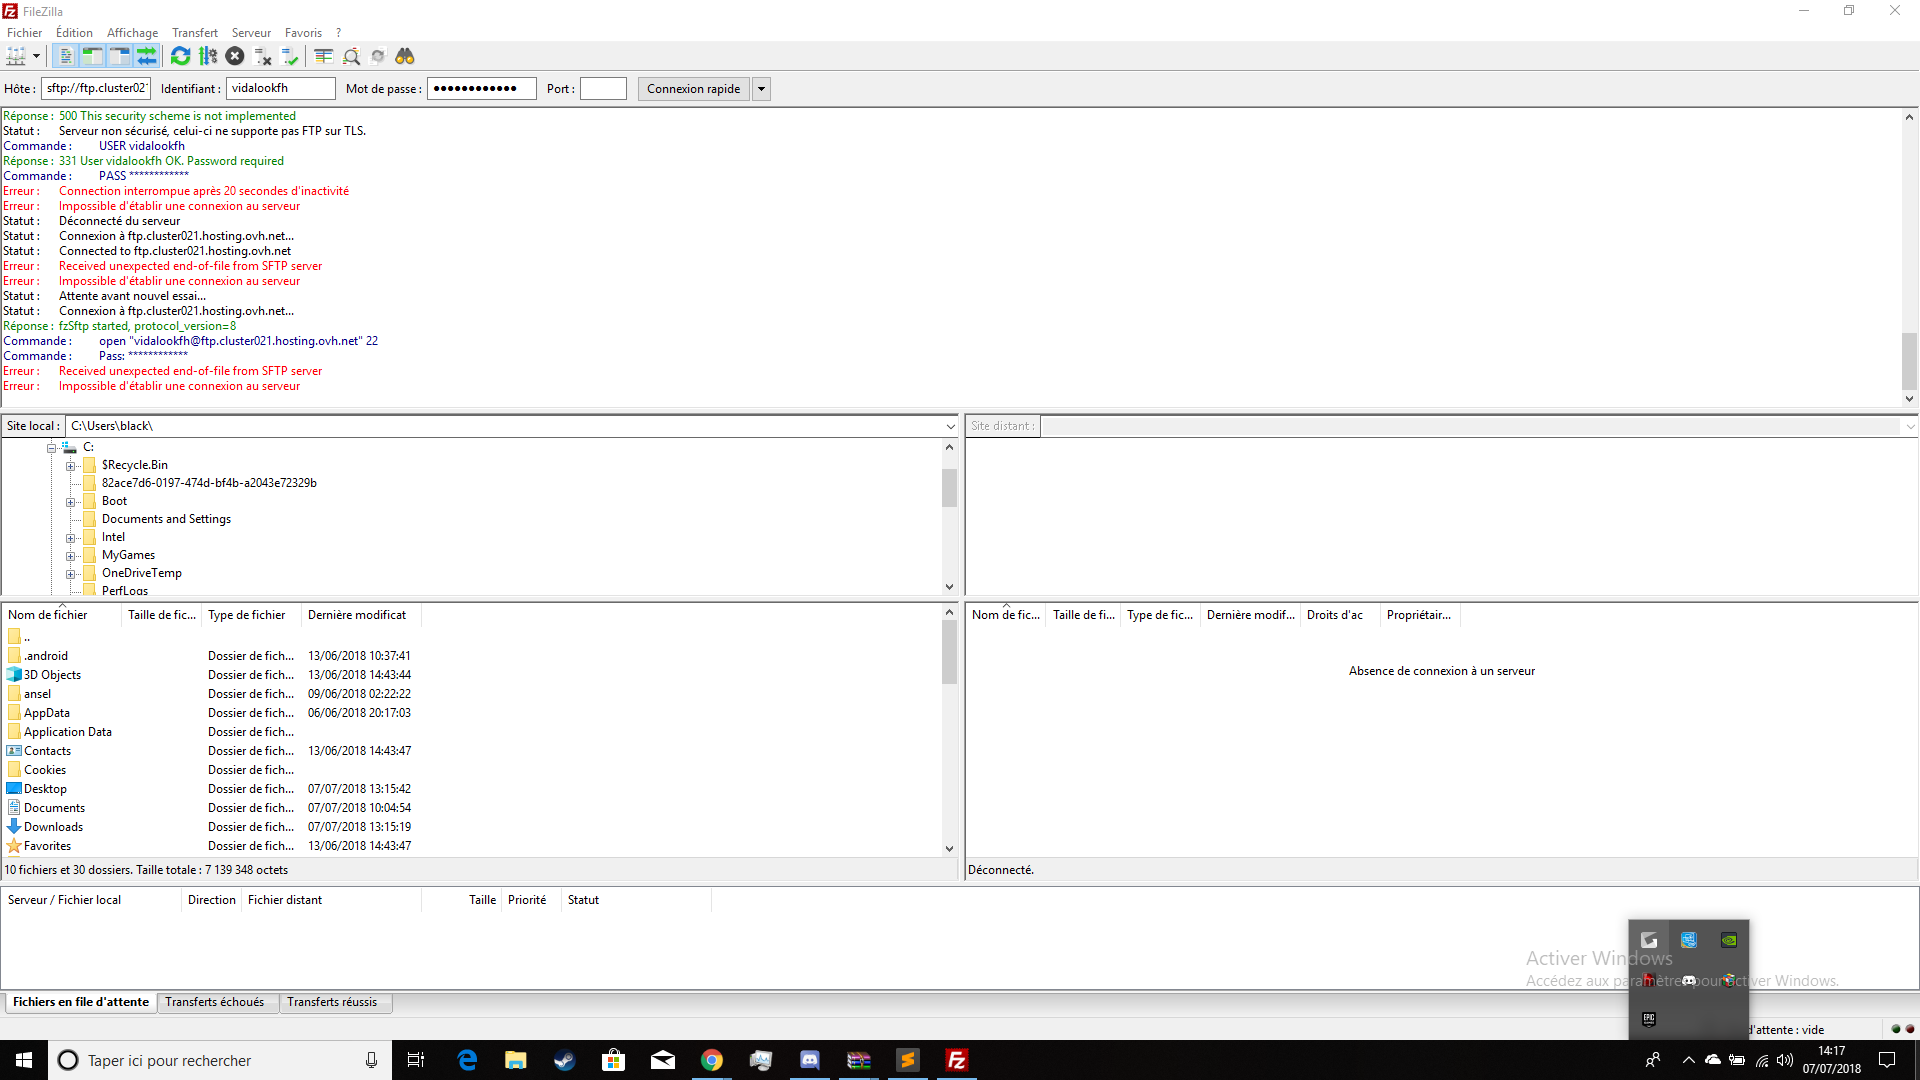
Task: Expand the MyGames folder in tree
Action: [x=71, y=556]
